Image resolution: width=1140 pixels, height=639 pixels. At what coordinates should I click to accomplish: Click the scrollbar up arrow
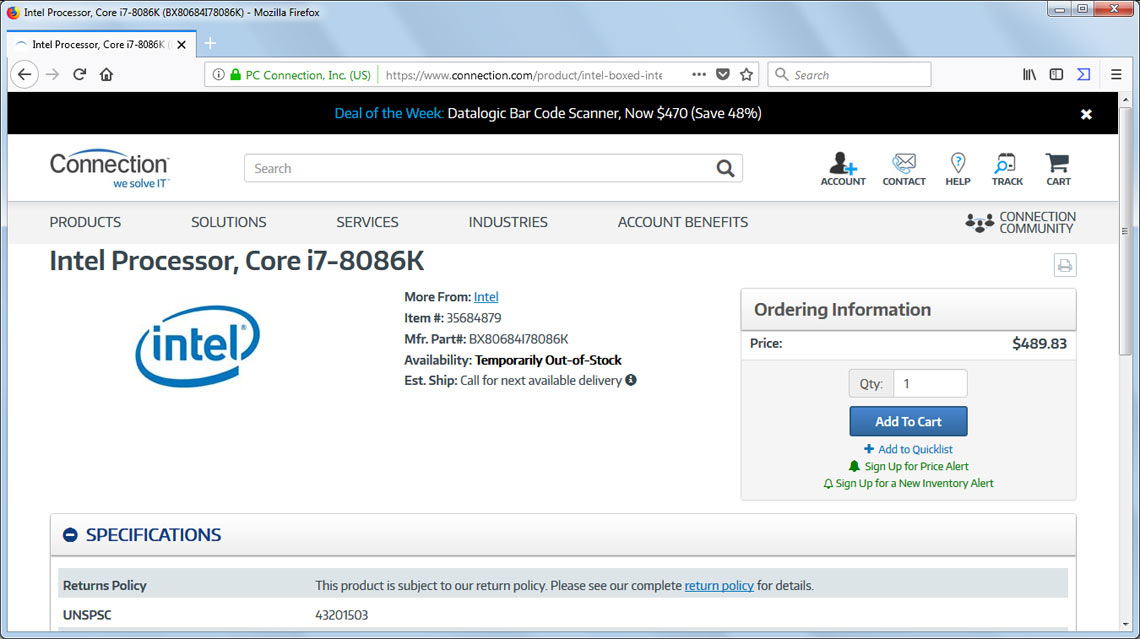click(1125, 100)
